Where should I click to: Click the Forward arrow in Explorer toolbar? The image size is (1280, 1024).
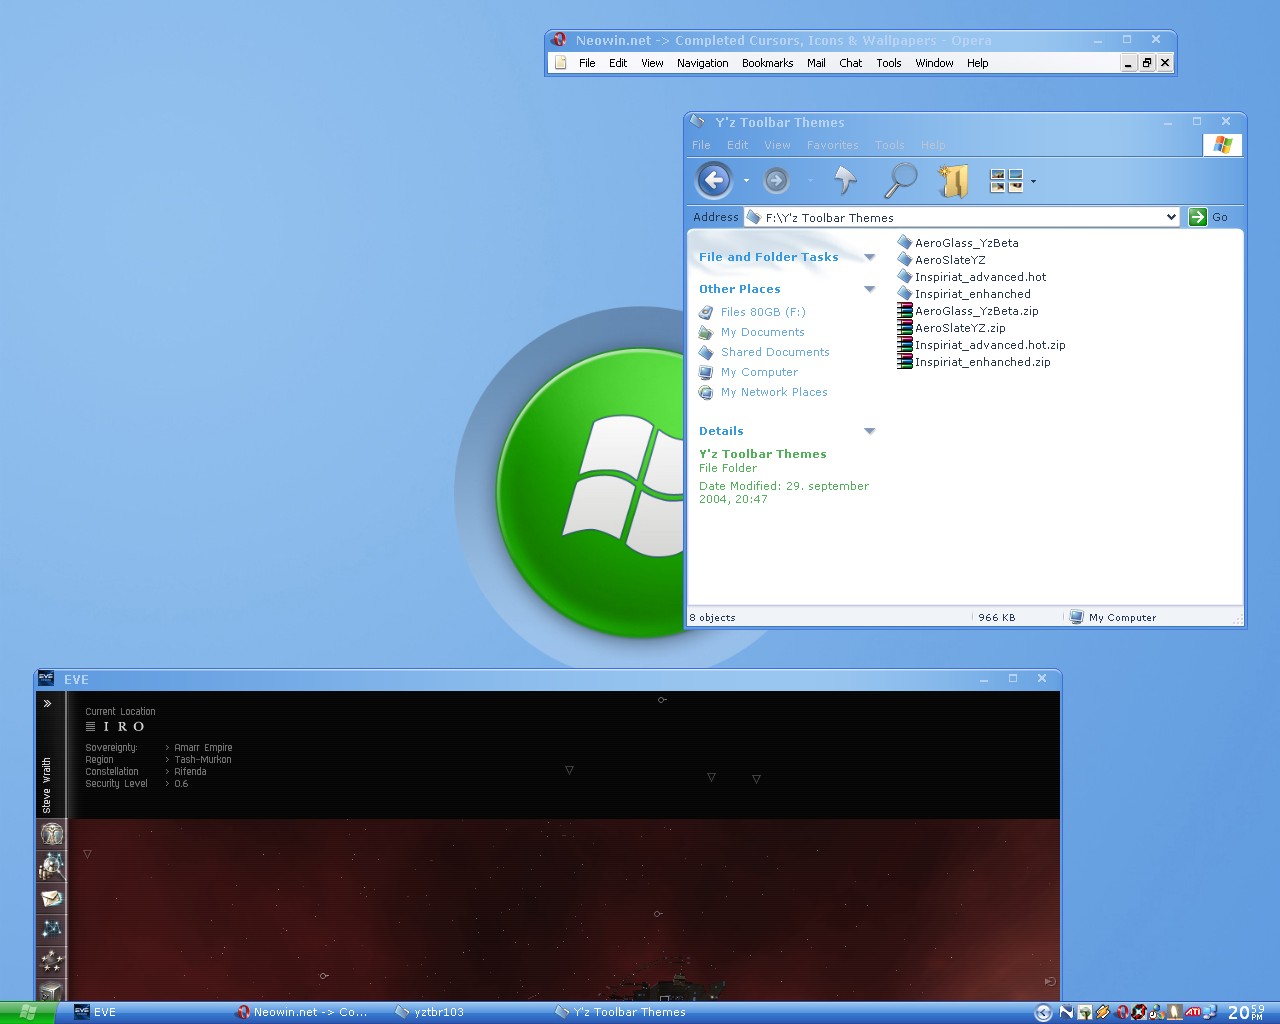click(x=776, y=181)
